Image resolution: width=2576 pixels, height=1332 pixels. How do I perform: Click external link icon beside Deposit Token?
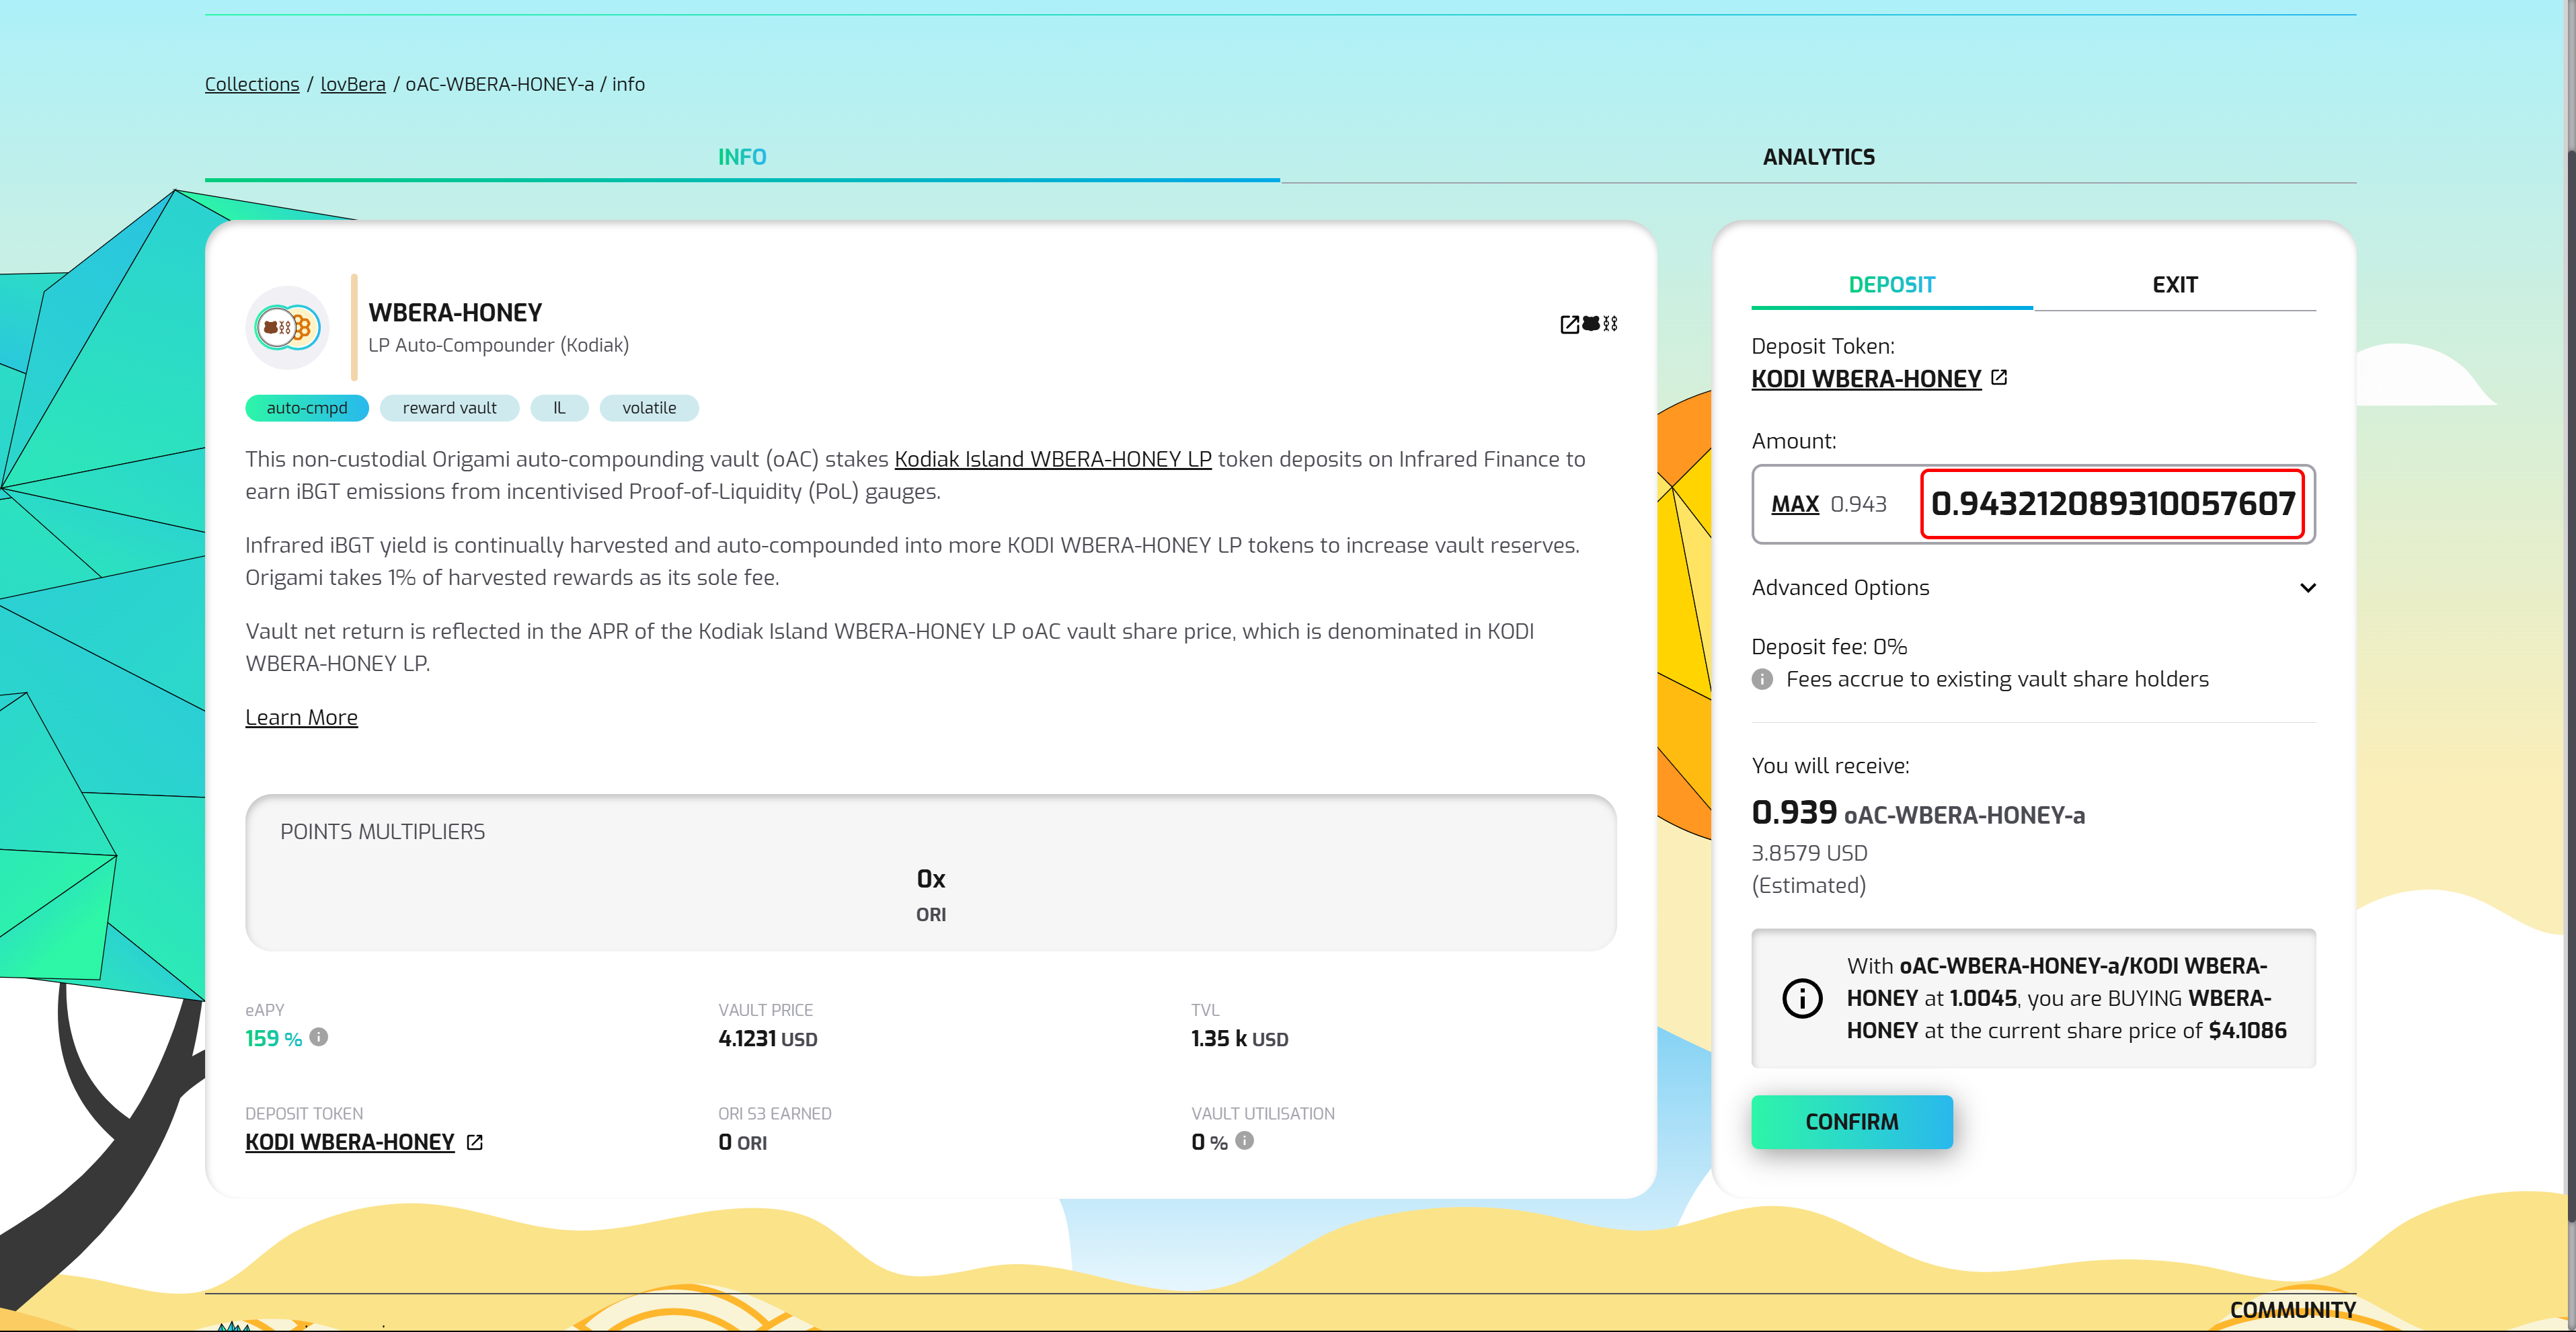click(x=1998, y=378)
